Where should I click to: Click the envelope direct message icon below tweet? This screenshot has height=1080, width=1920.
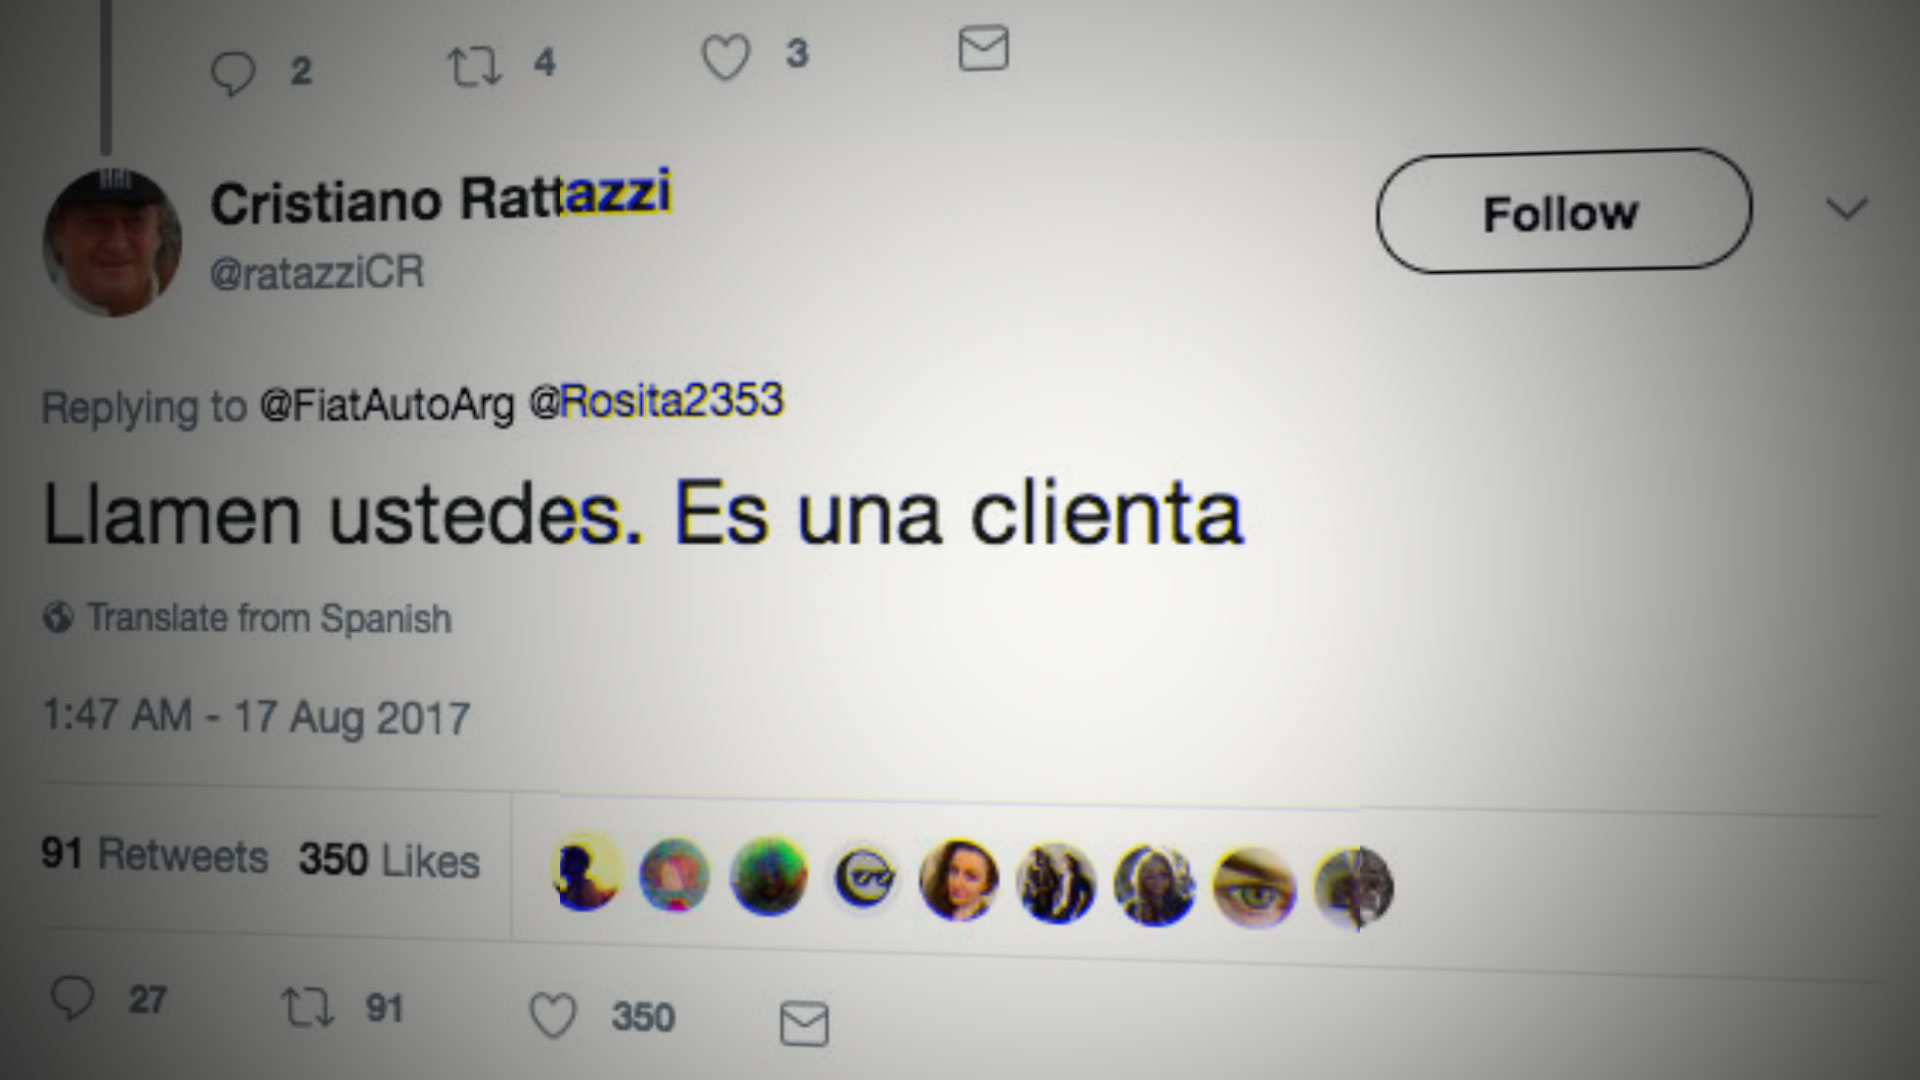(804, 1023)
